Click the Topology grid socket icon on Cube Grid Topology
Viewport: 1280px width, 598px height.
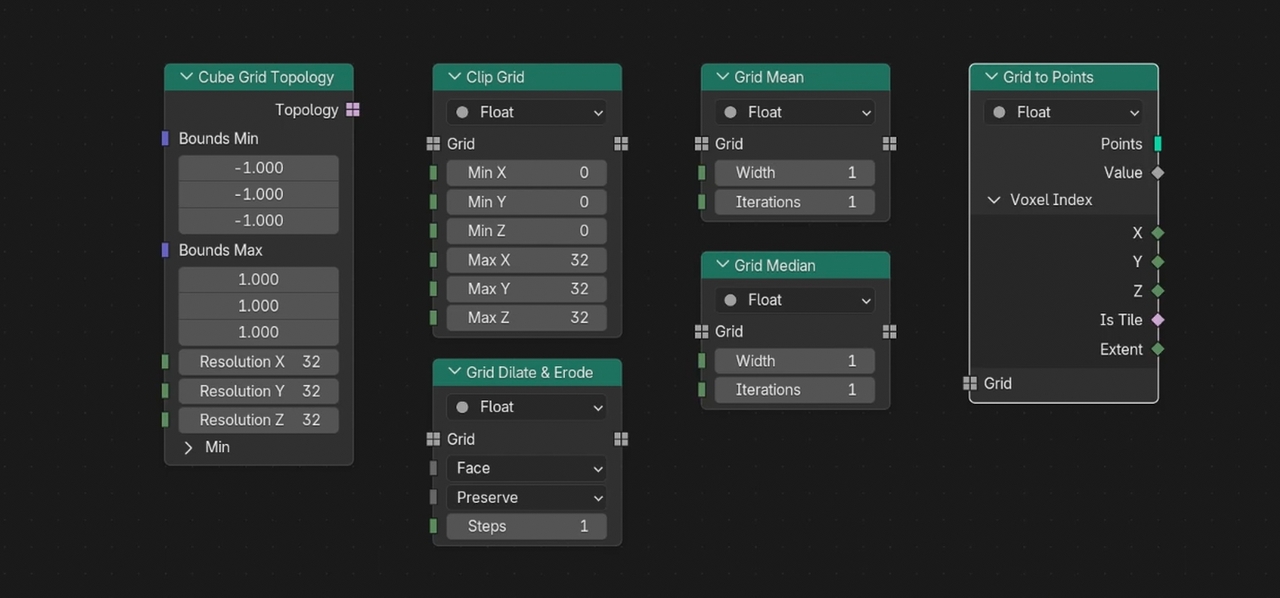(352, 110)
